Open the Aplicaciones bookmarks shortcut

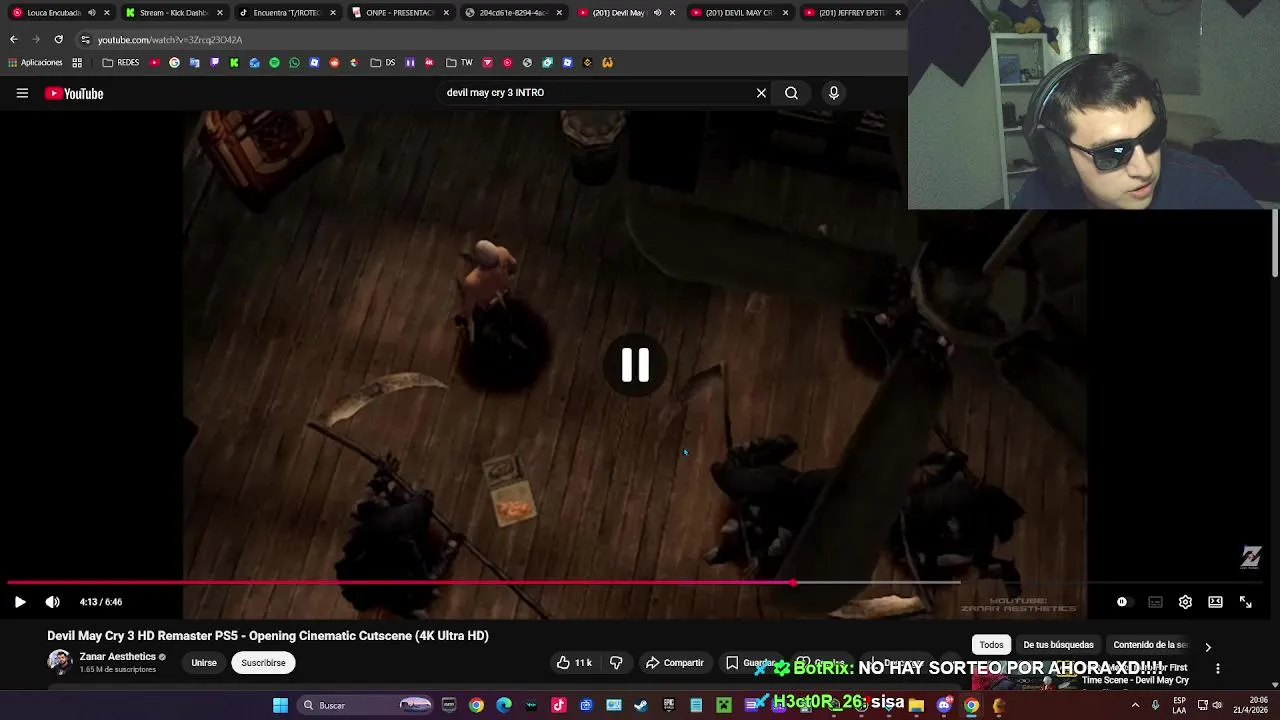click(34, 62)
